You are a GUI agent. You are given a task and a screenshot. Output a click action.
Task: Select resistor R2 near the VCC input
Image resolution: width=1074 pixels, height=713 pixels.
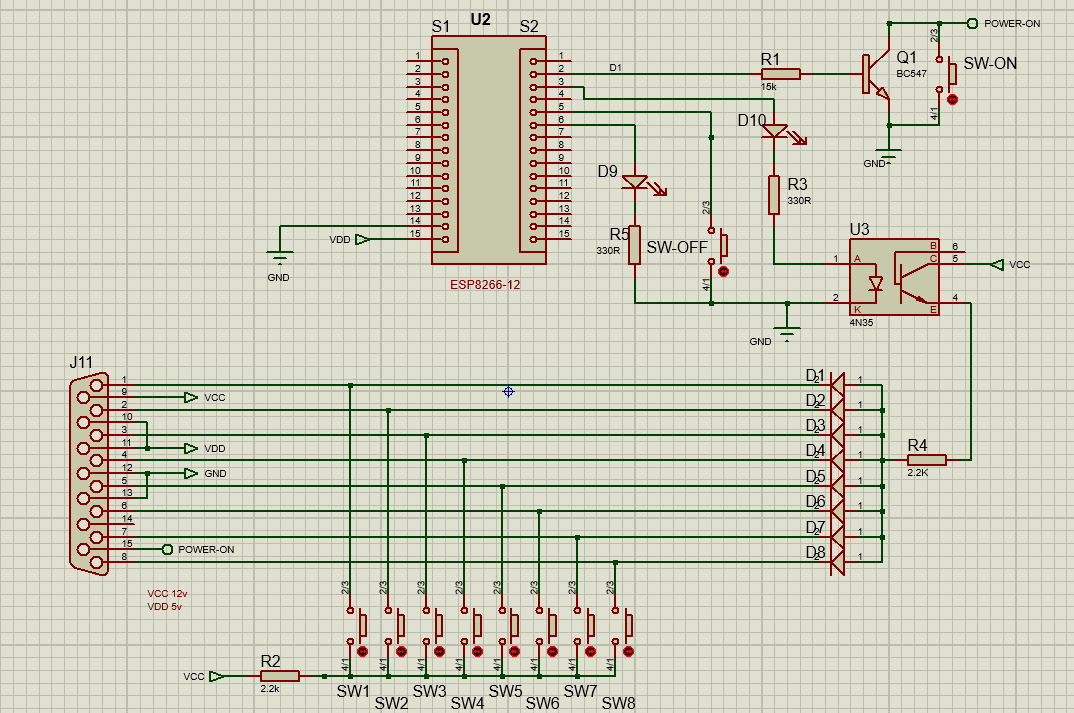pyautogui.click(x=279, y=676)
